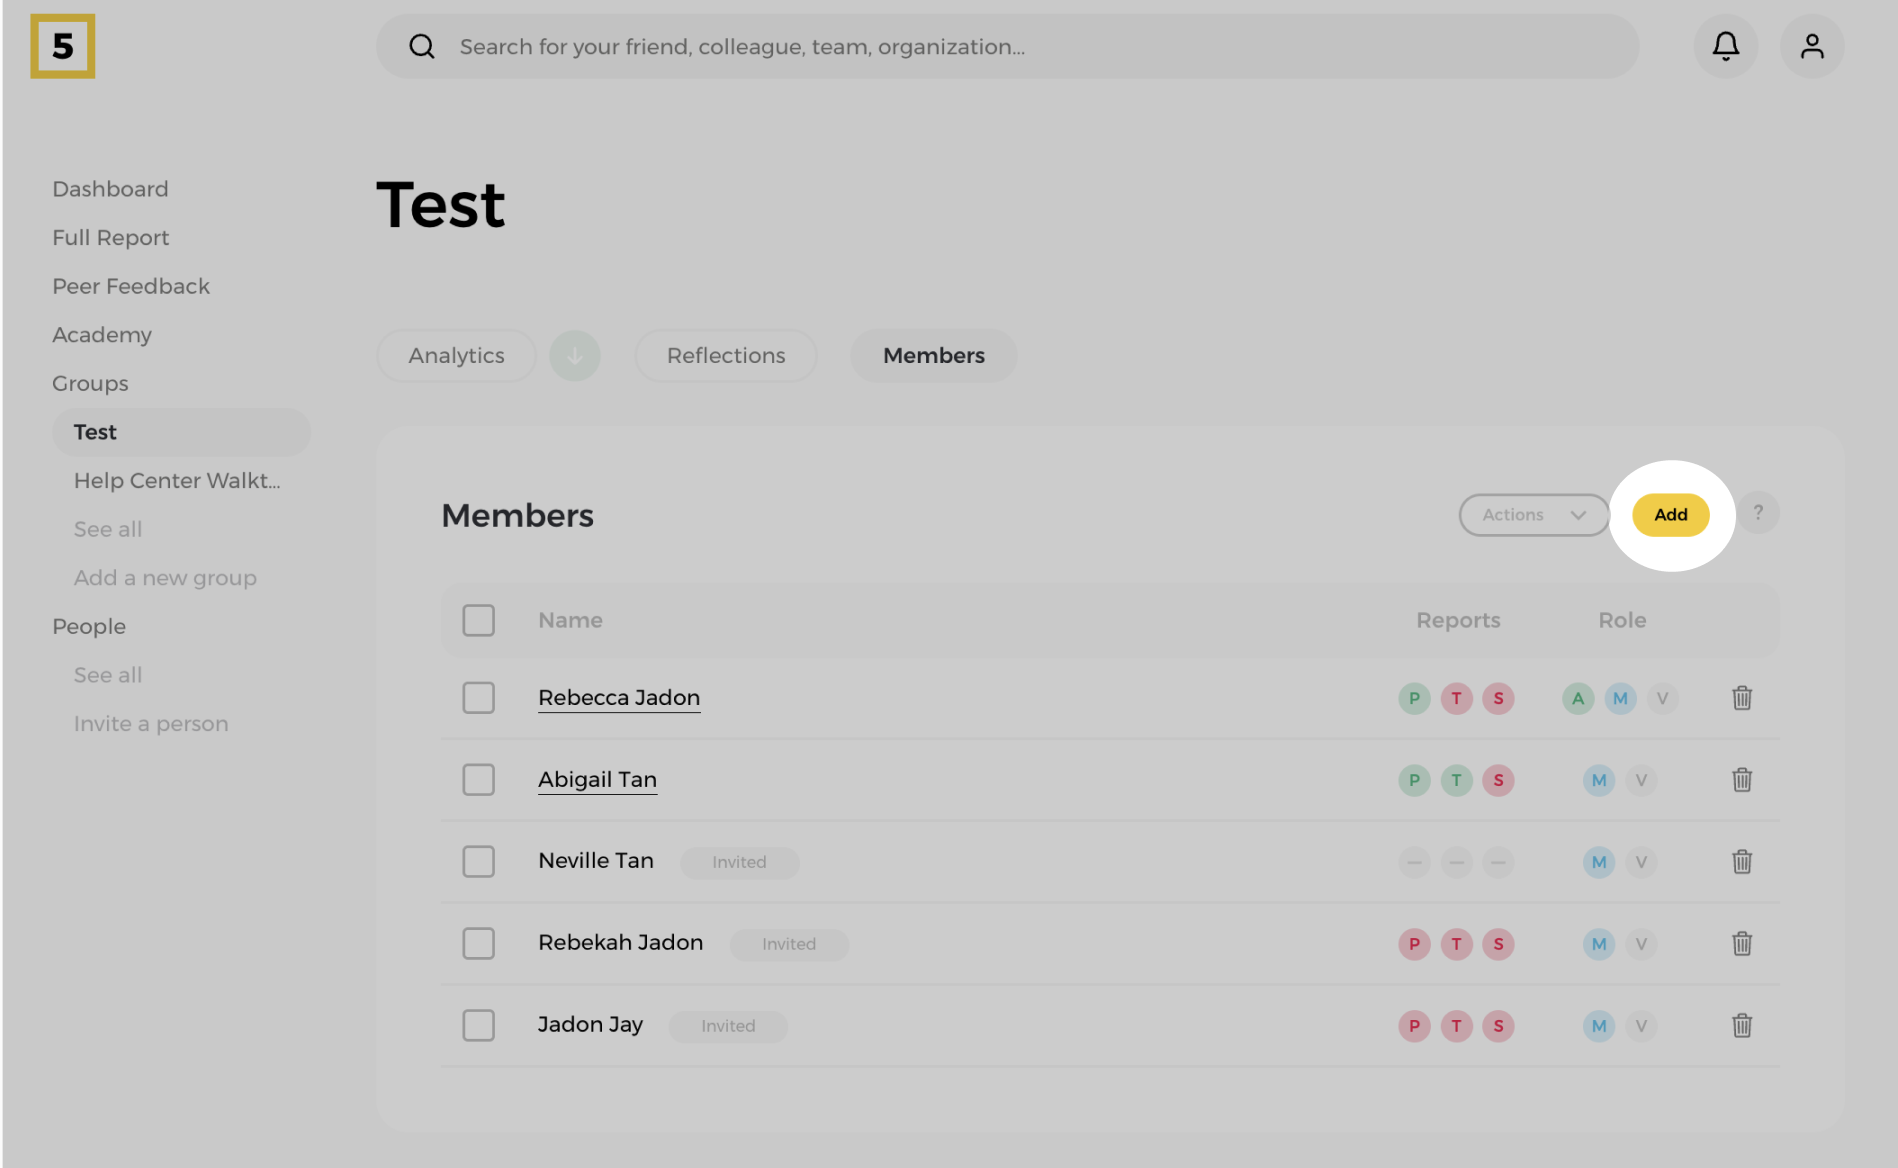
Task: Expand Groups list with See all
Action: 108,530
